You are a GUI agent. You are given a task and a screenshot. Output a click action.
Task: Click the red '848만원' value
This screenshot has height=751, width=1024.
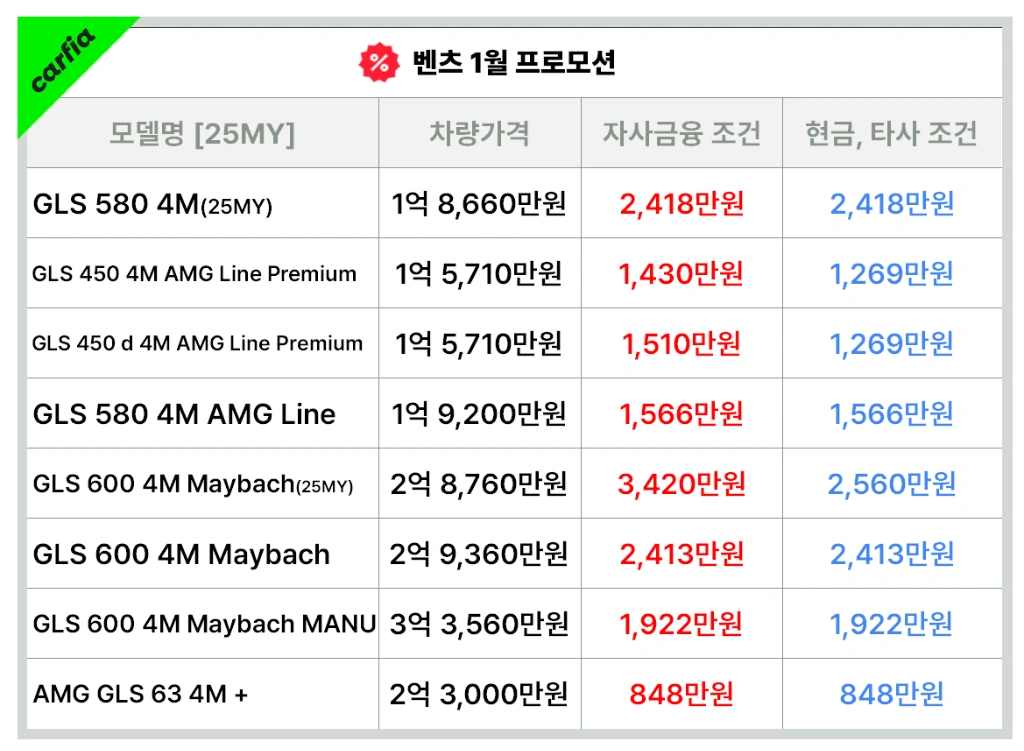tap(682, 694)
